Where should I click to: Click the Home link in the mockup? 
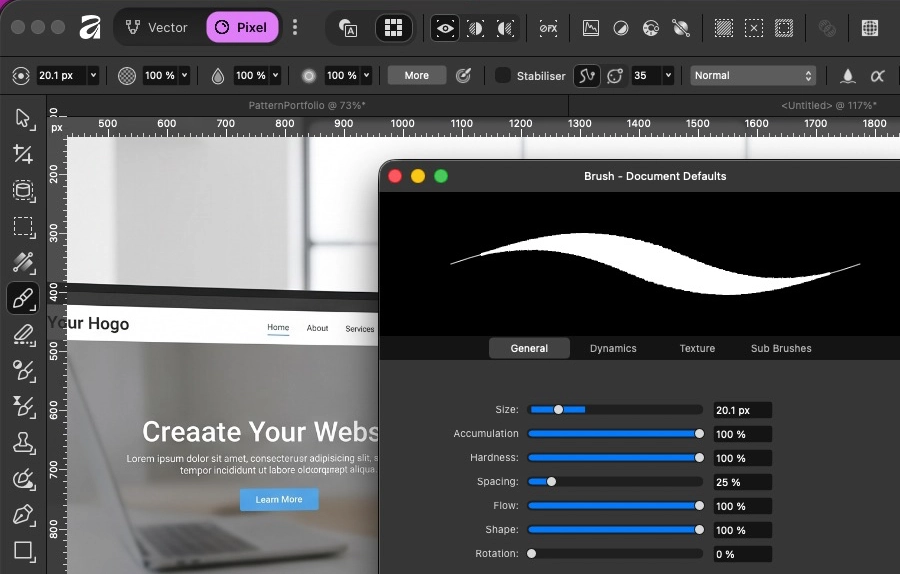[x=278, y=327]
